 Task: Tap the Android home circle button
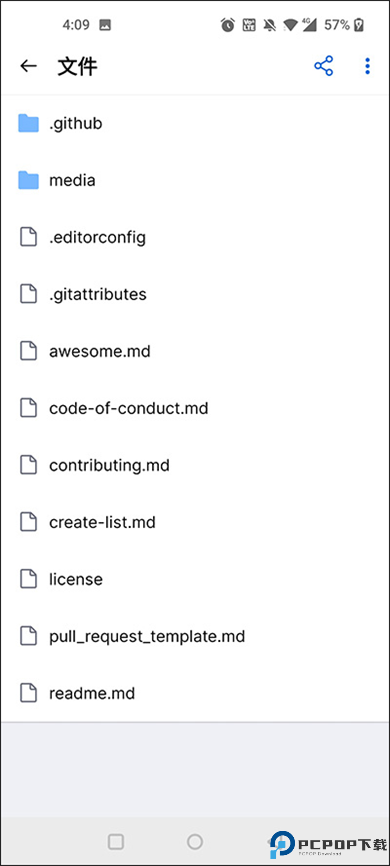tap(194, 841)
